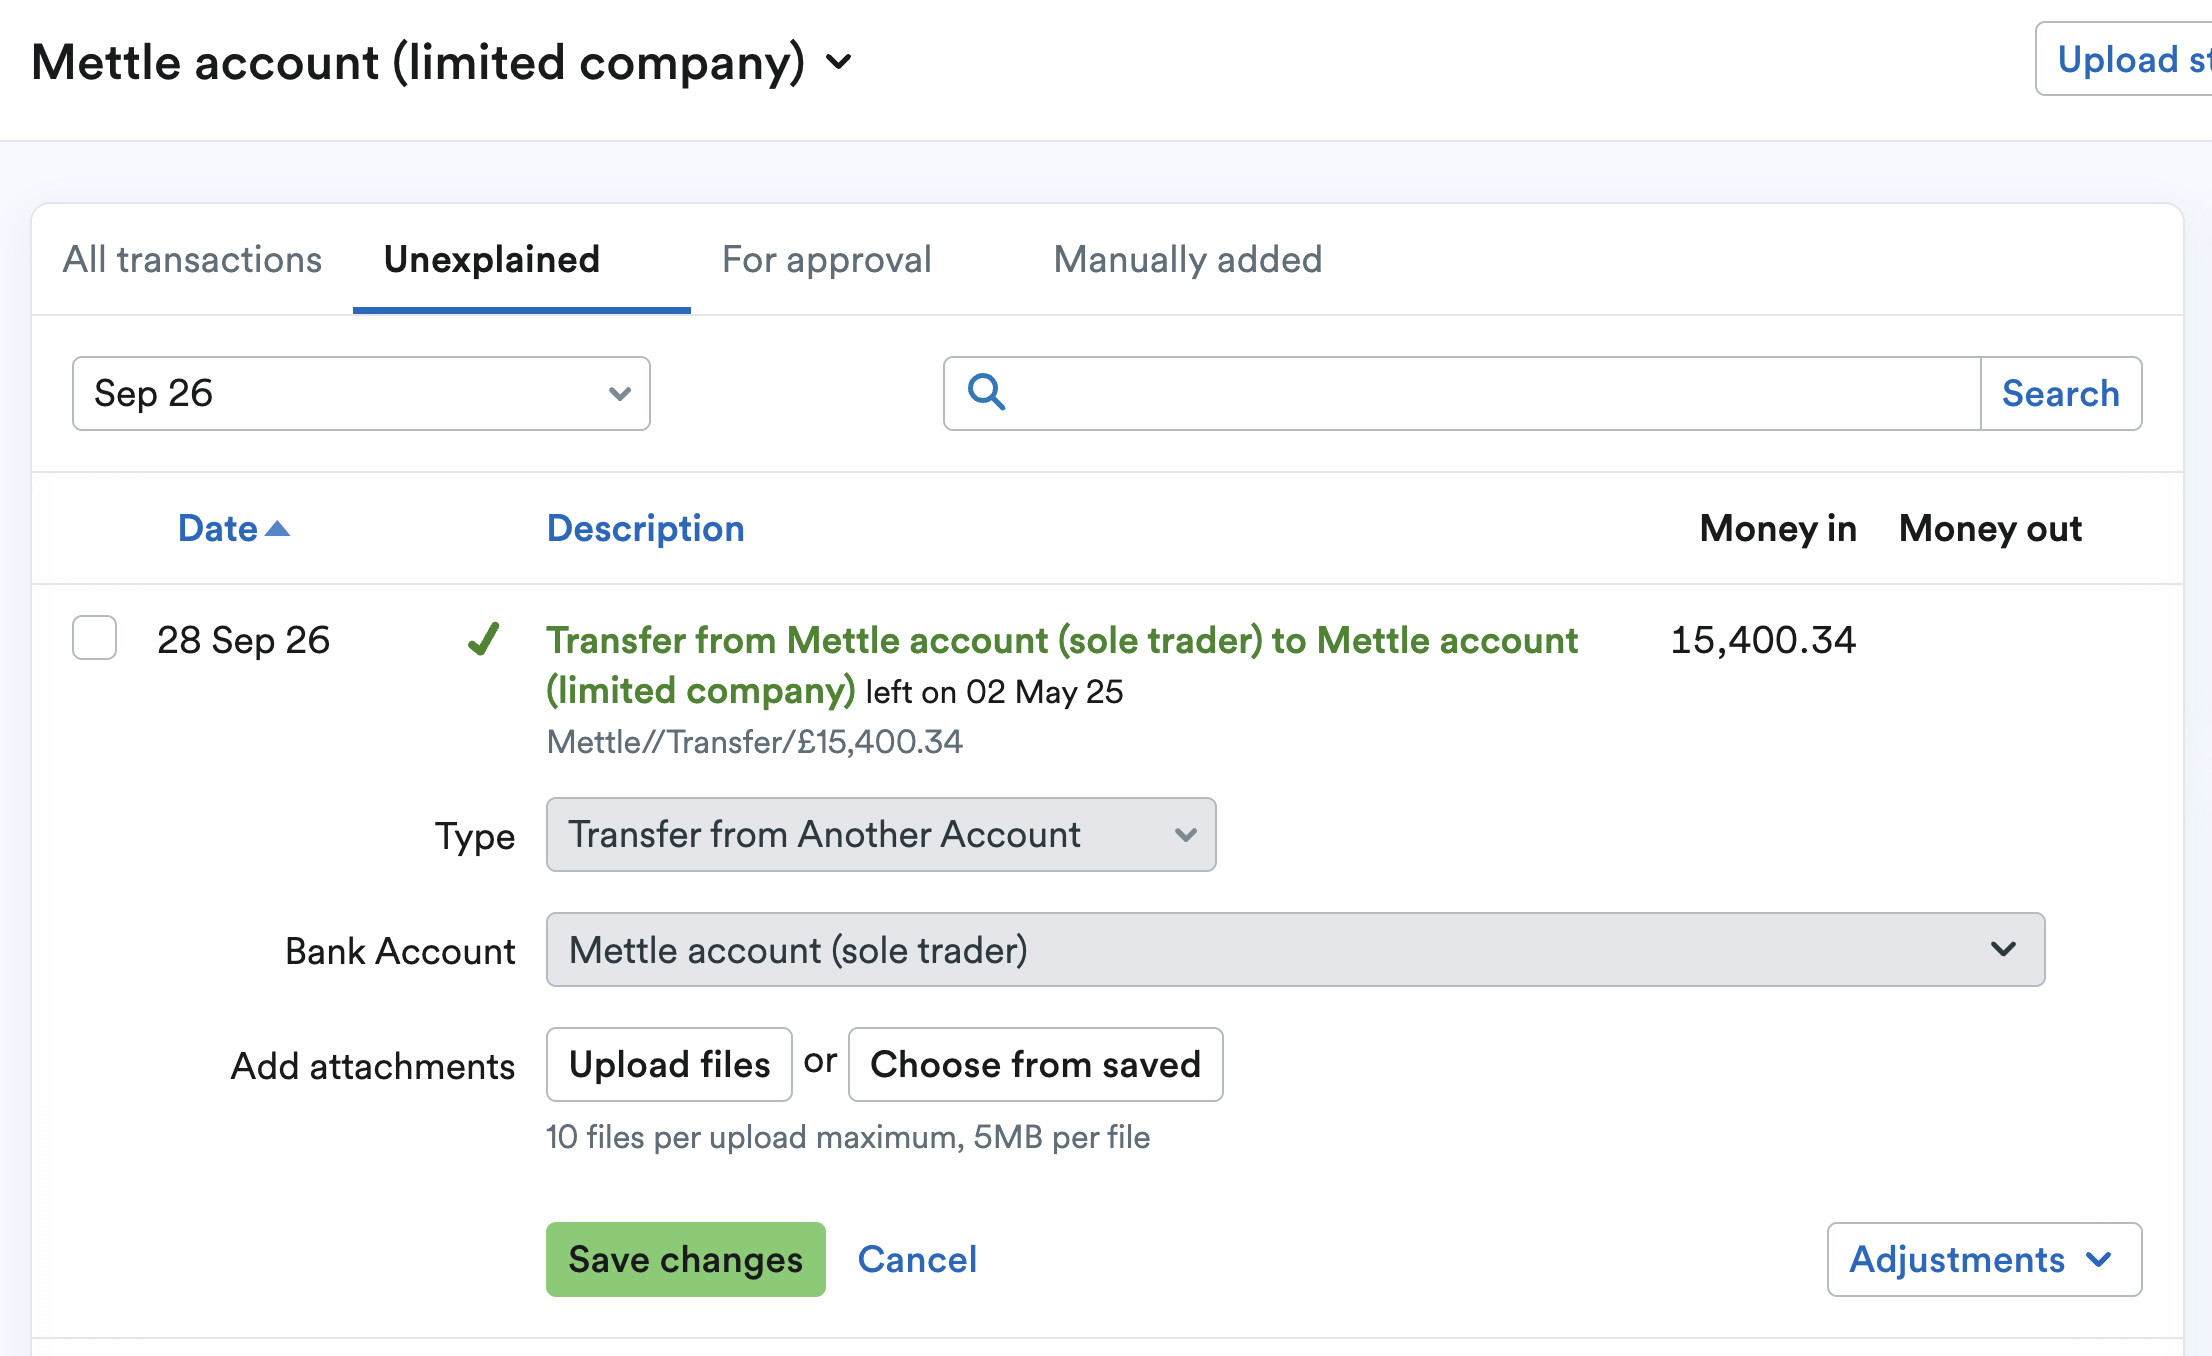This screenshot has height=1356, width=2212.
Task: Click Choose from saved button
Action: pos(1035,1065)
